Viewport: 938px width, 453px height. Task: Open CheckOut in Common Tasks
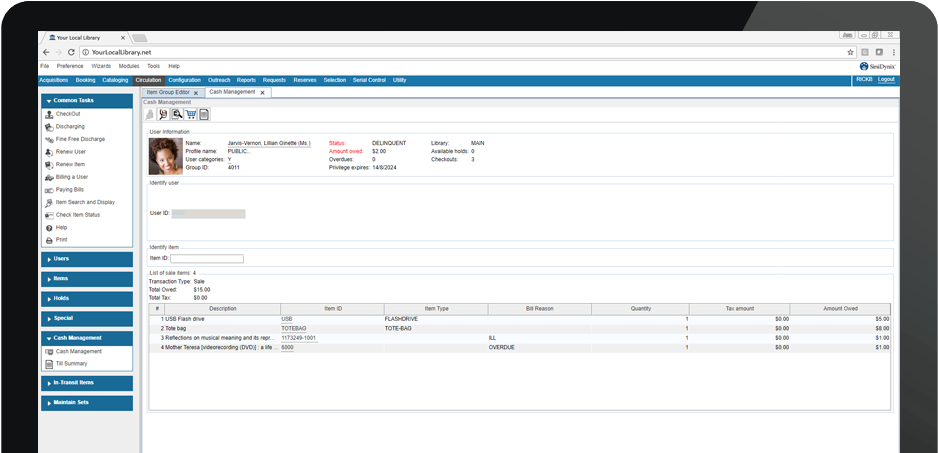click(x=68, y=114)
